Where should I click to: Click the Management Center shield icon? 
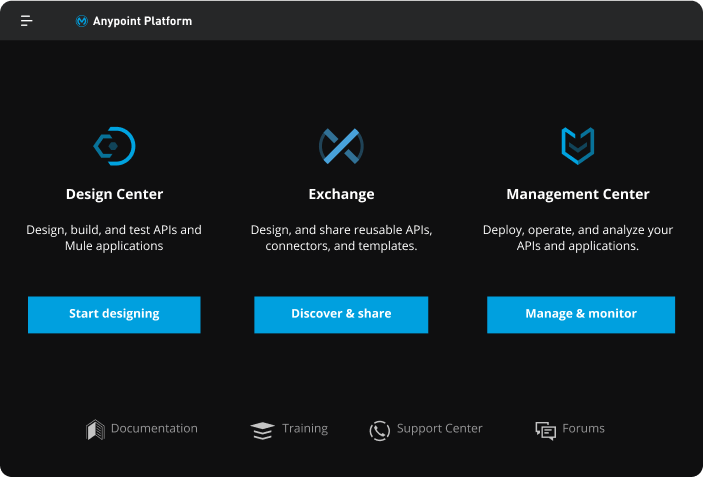pyautogui.click(x=578, y=146)
